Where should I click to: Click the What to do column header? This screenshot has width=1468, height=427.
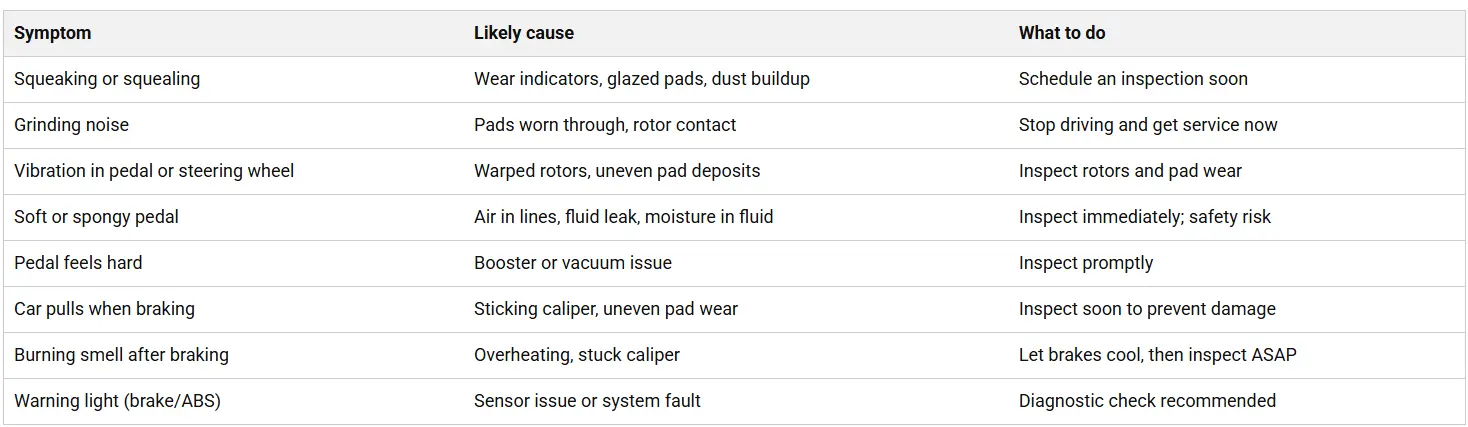[1061, 33]
